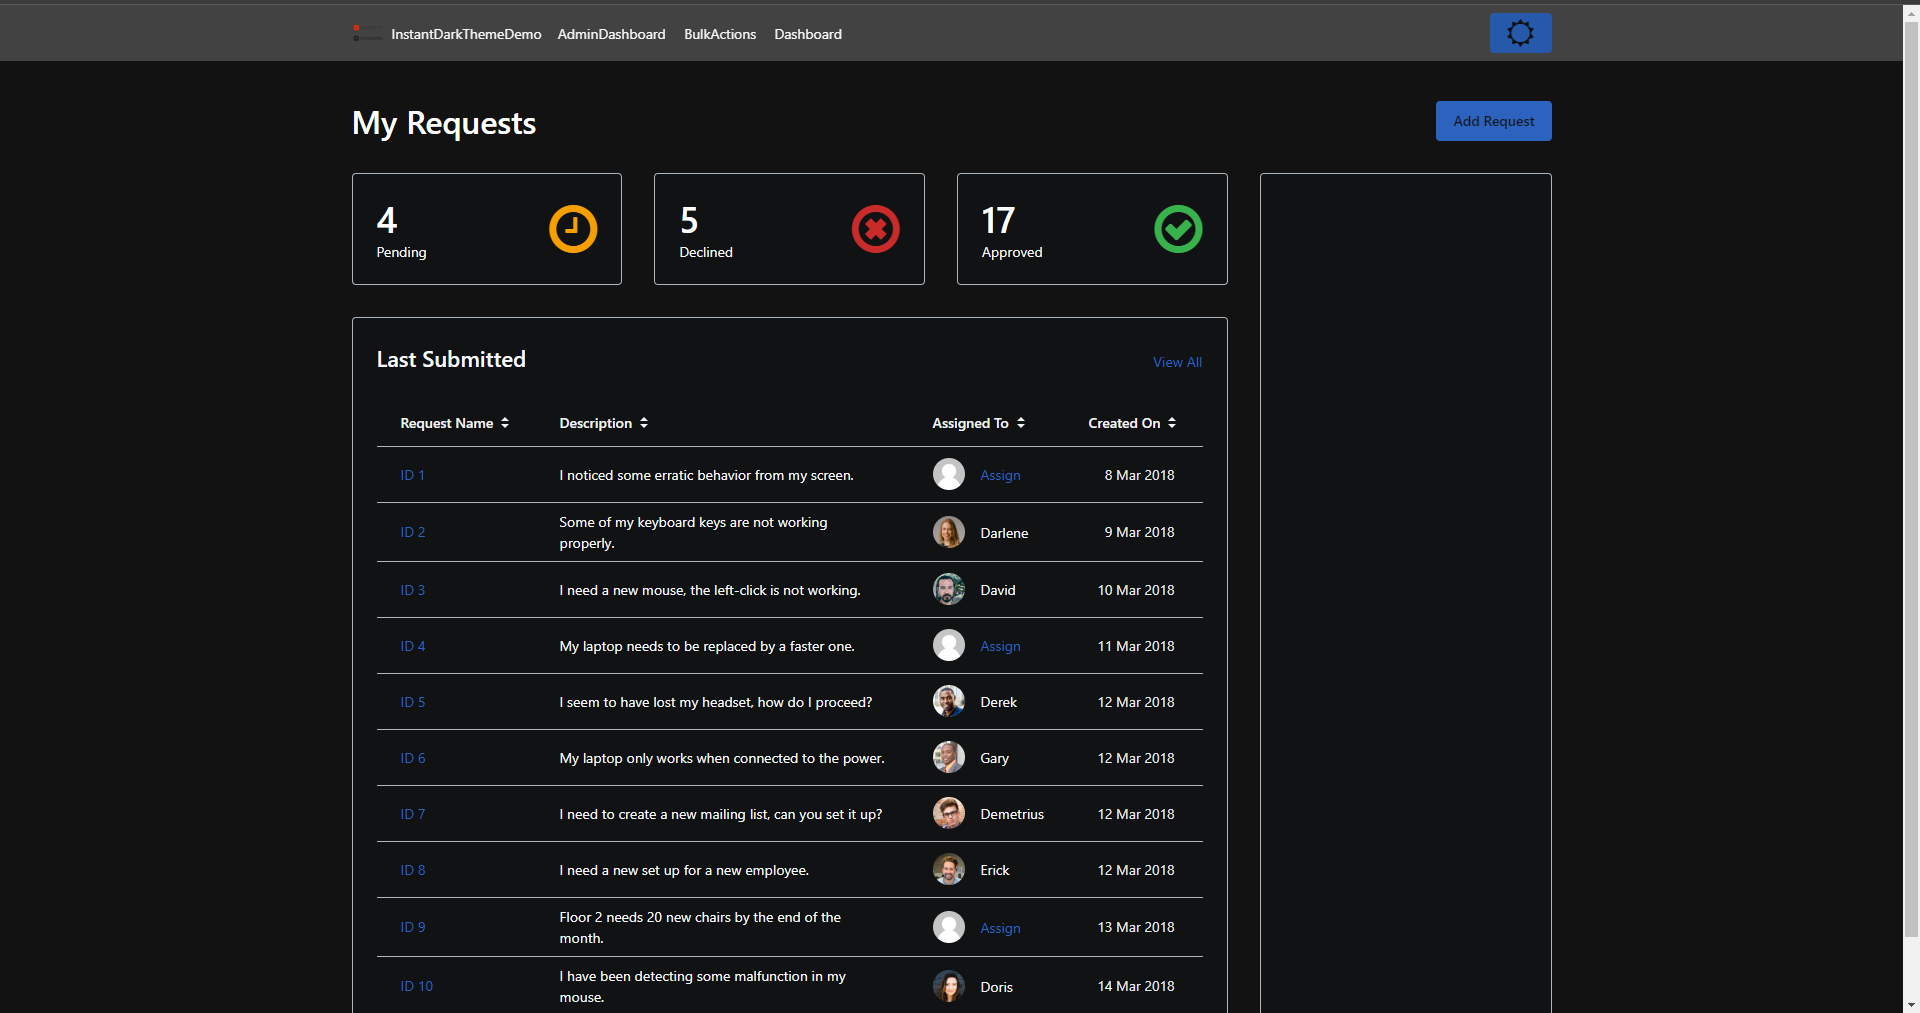Click Derek's profile photo

pyautogui.click(x=949, y=701)
